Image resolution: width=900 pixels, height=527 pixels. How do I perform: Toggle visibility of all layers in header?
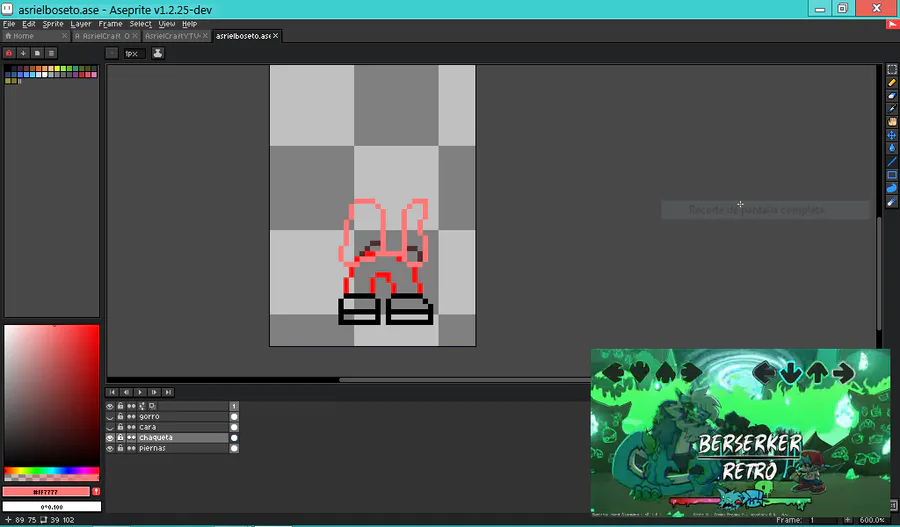(110, 406)
